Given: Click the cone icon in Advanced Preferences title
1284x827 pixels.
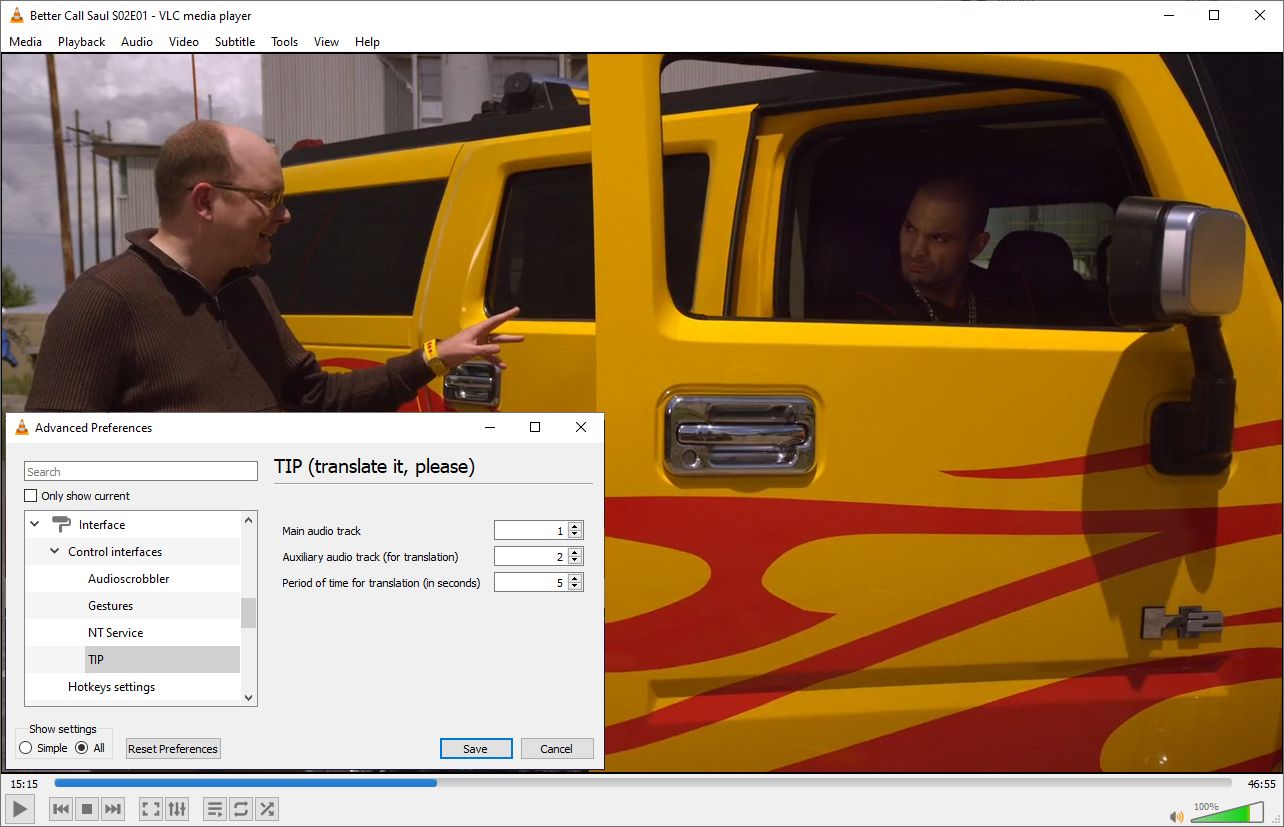Looking at the screenshot, I should 22,428.
